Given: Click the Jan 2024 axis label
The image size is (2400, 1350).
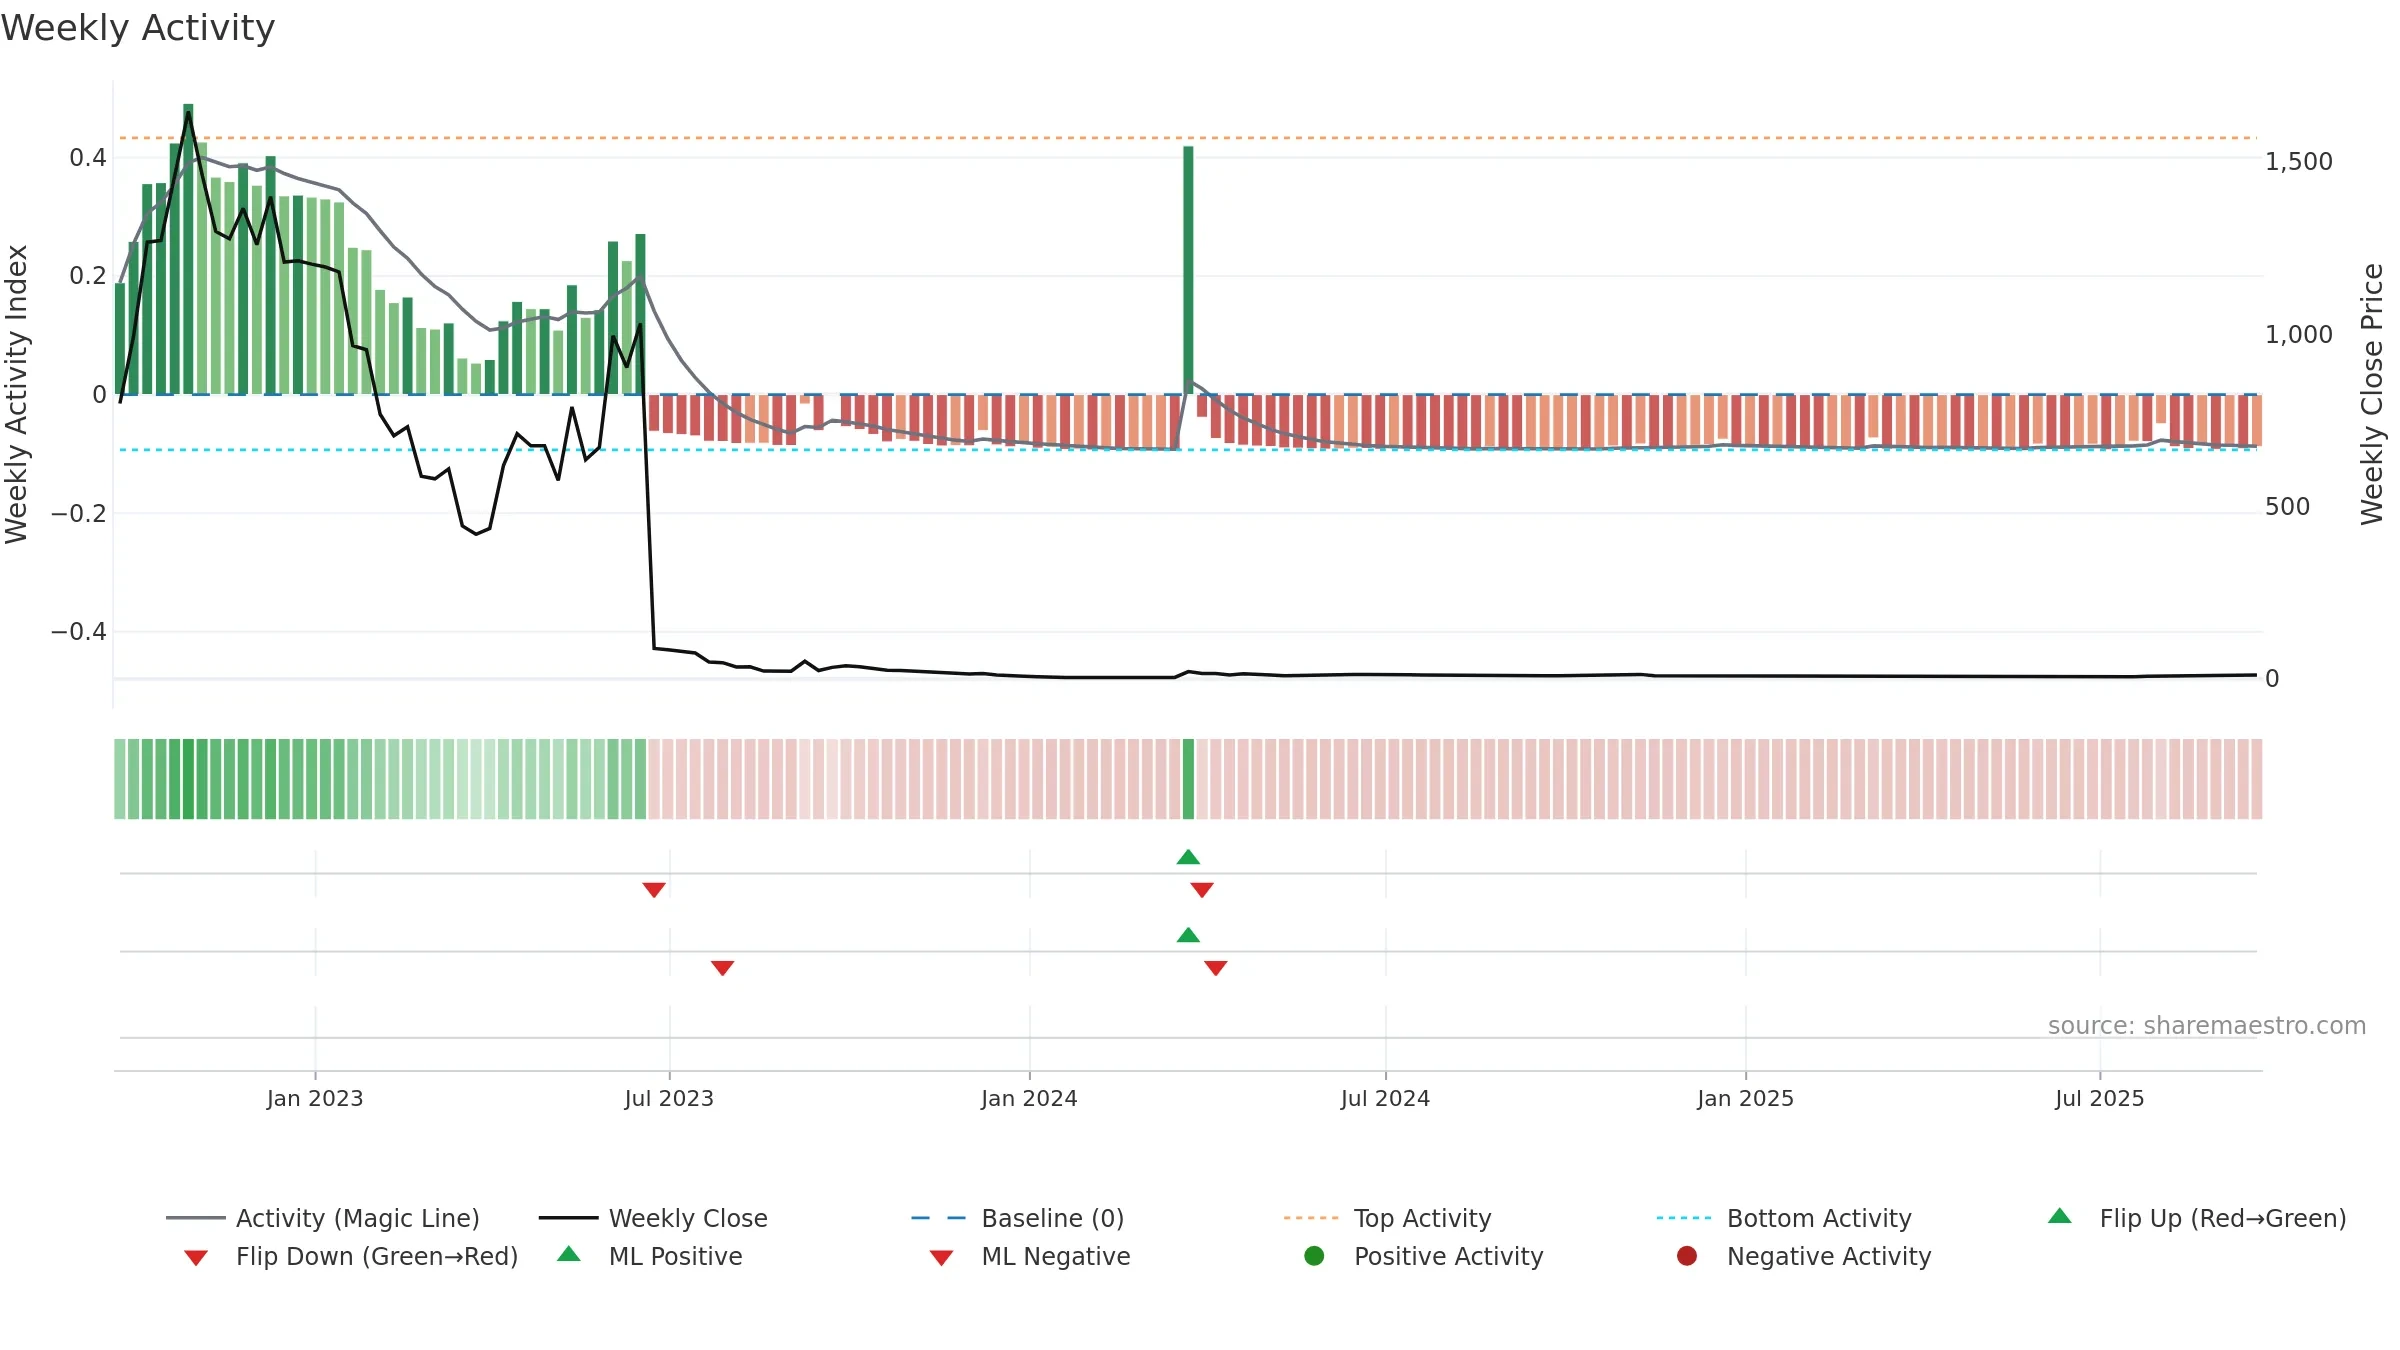Looking at the screenshot, I should (x=1029, y=1099).
